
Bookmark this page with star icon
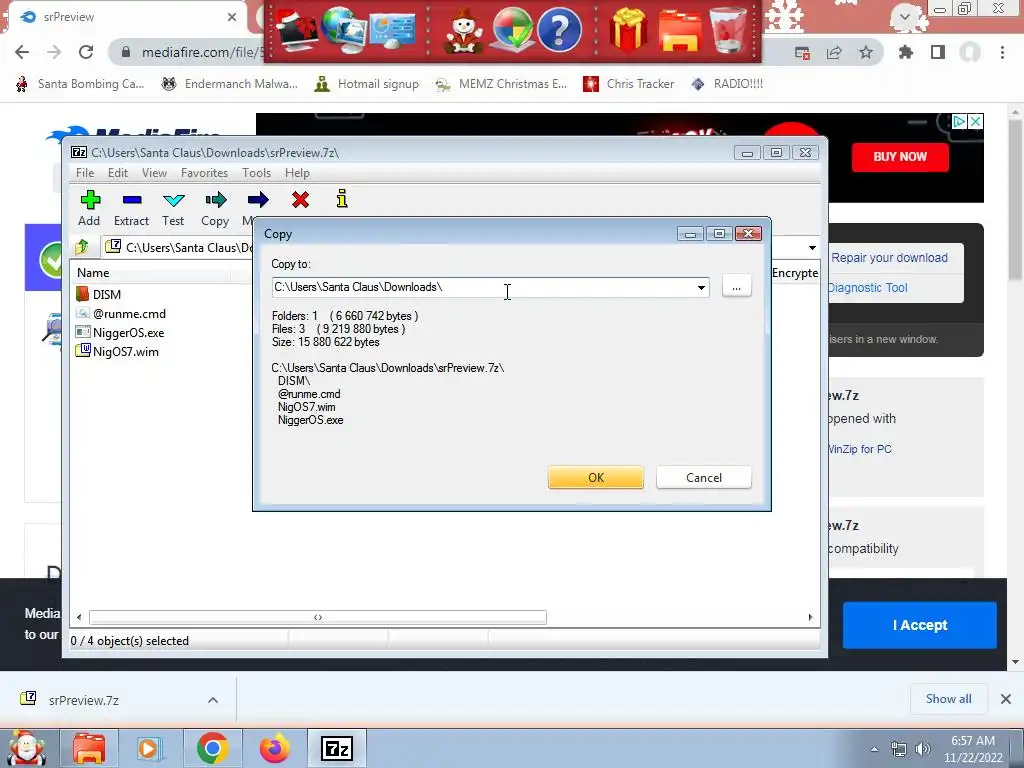(866, 52)
